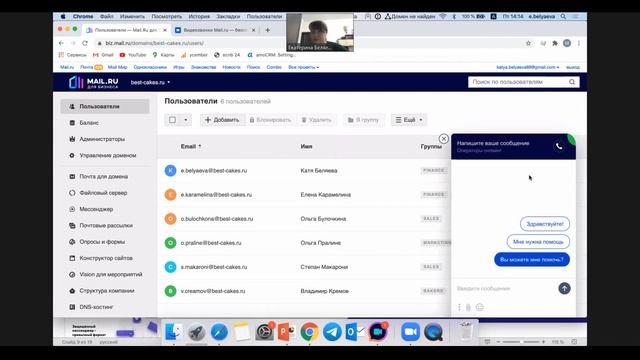Click the phone call icon in chat
The height and width of the screenshot is (360, 640).
click(559, 146)
